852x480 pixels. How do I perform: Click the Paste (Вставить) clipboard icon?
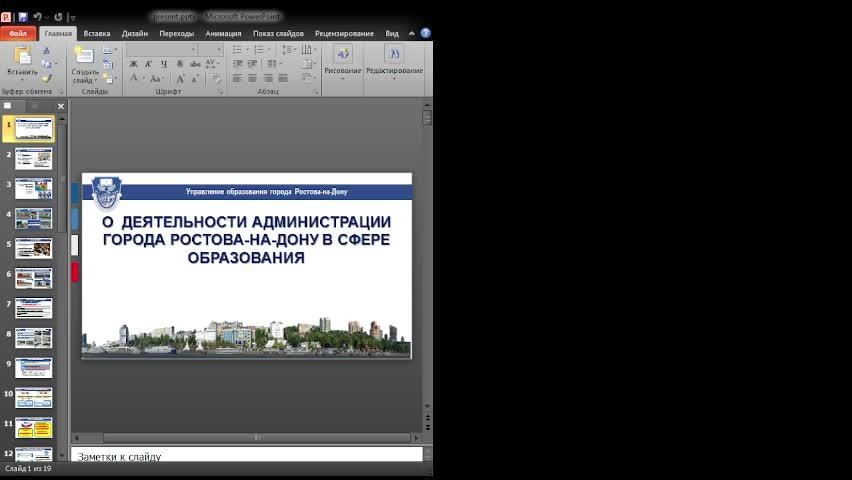[x=22, y=56]
